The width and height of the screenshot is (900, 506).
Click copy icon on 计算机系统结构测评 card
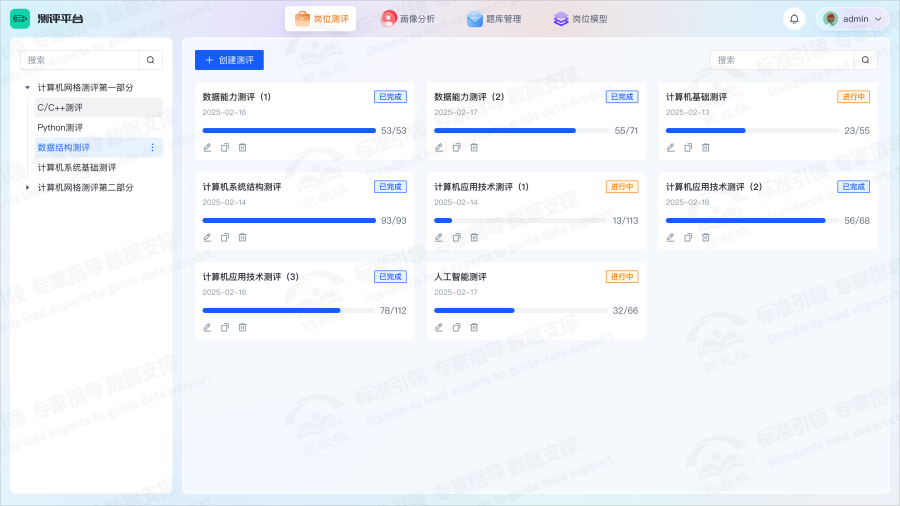click(225, 237)
